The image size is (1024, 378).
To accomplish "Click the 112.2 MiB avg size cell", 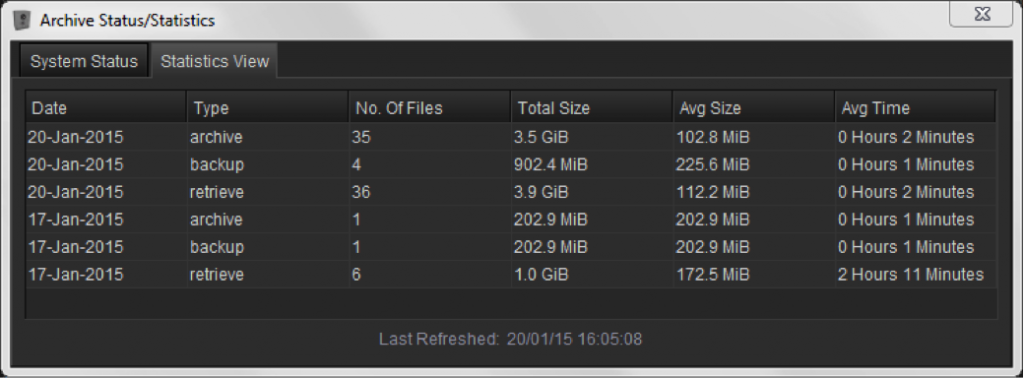I will (754, 192).
